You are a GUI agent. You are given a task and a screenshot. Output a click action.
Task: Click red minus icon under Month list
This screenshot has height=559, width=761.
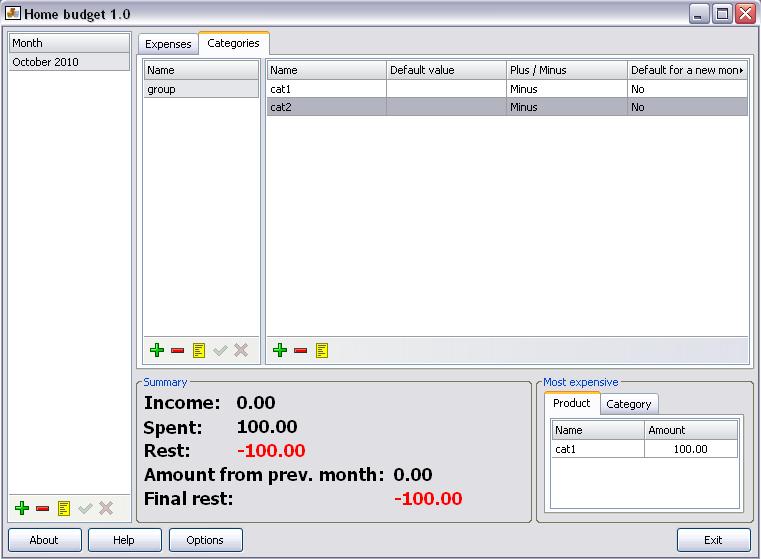[x=43, y=508]
